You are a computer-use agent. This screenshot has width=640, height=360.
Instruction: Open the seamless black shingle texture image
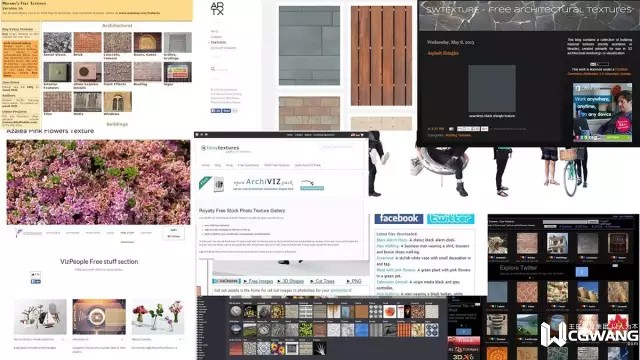click(x=491, y=88)
